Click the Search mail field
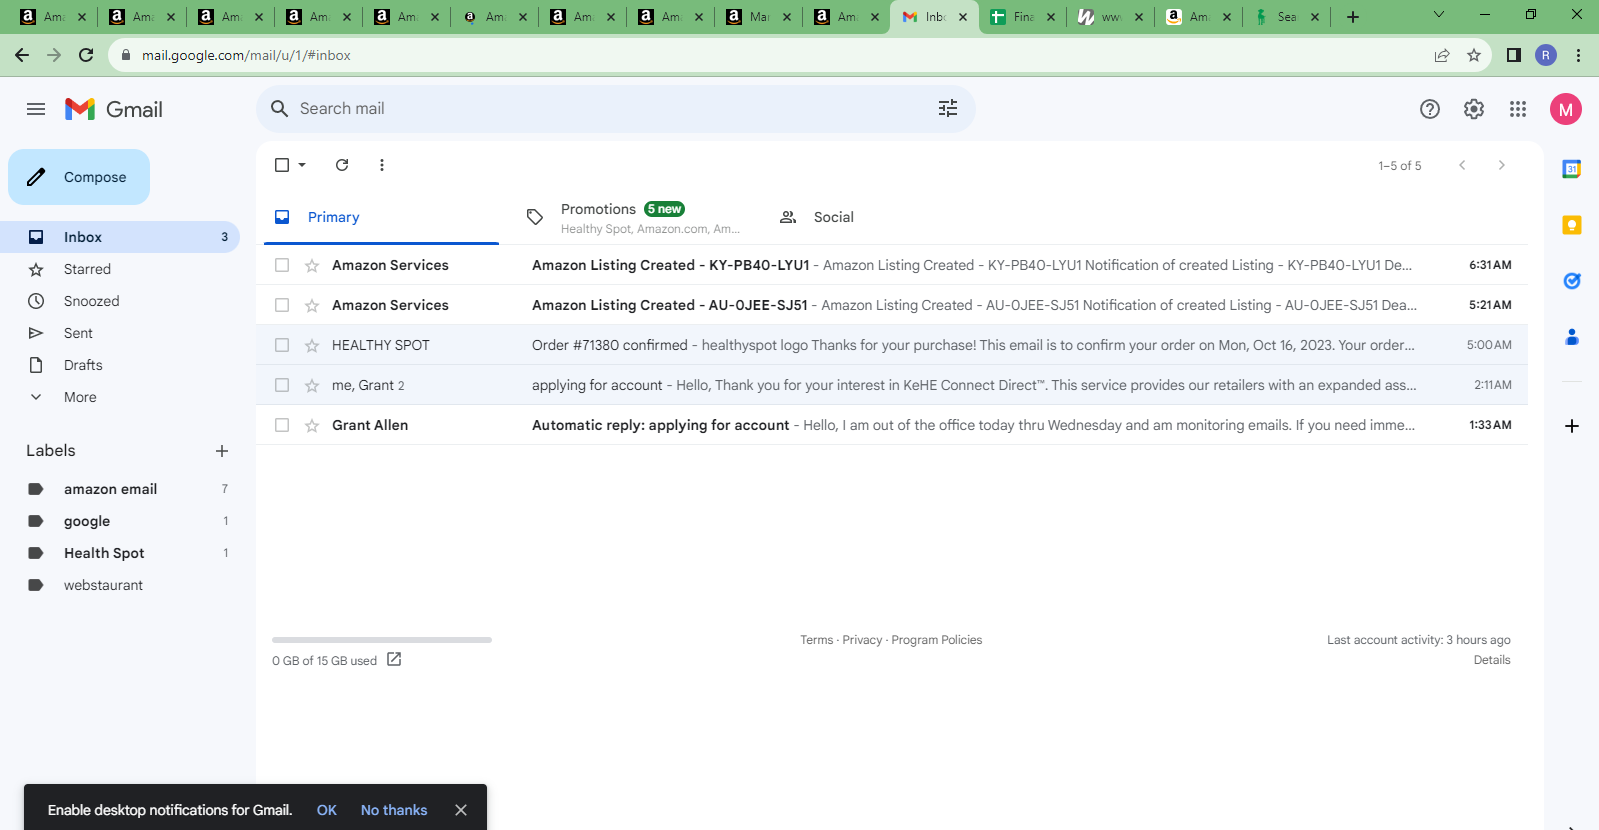The width and height of the screenshot is (1599, 830). click(x=616, y=109)
